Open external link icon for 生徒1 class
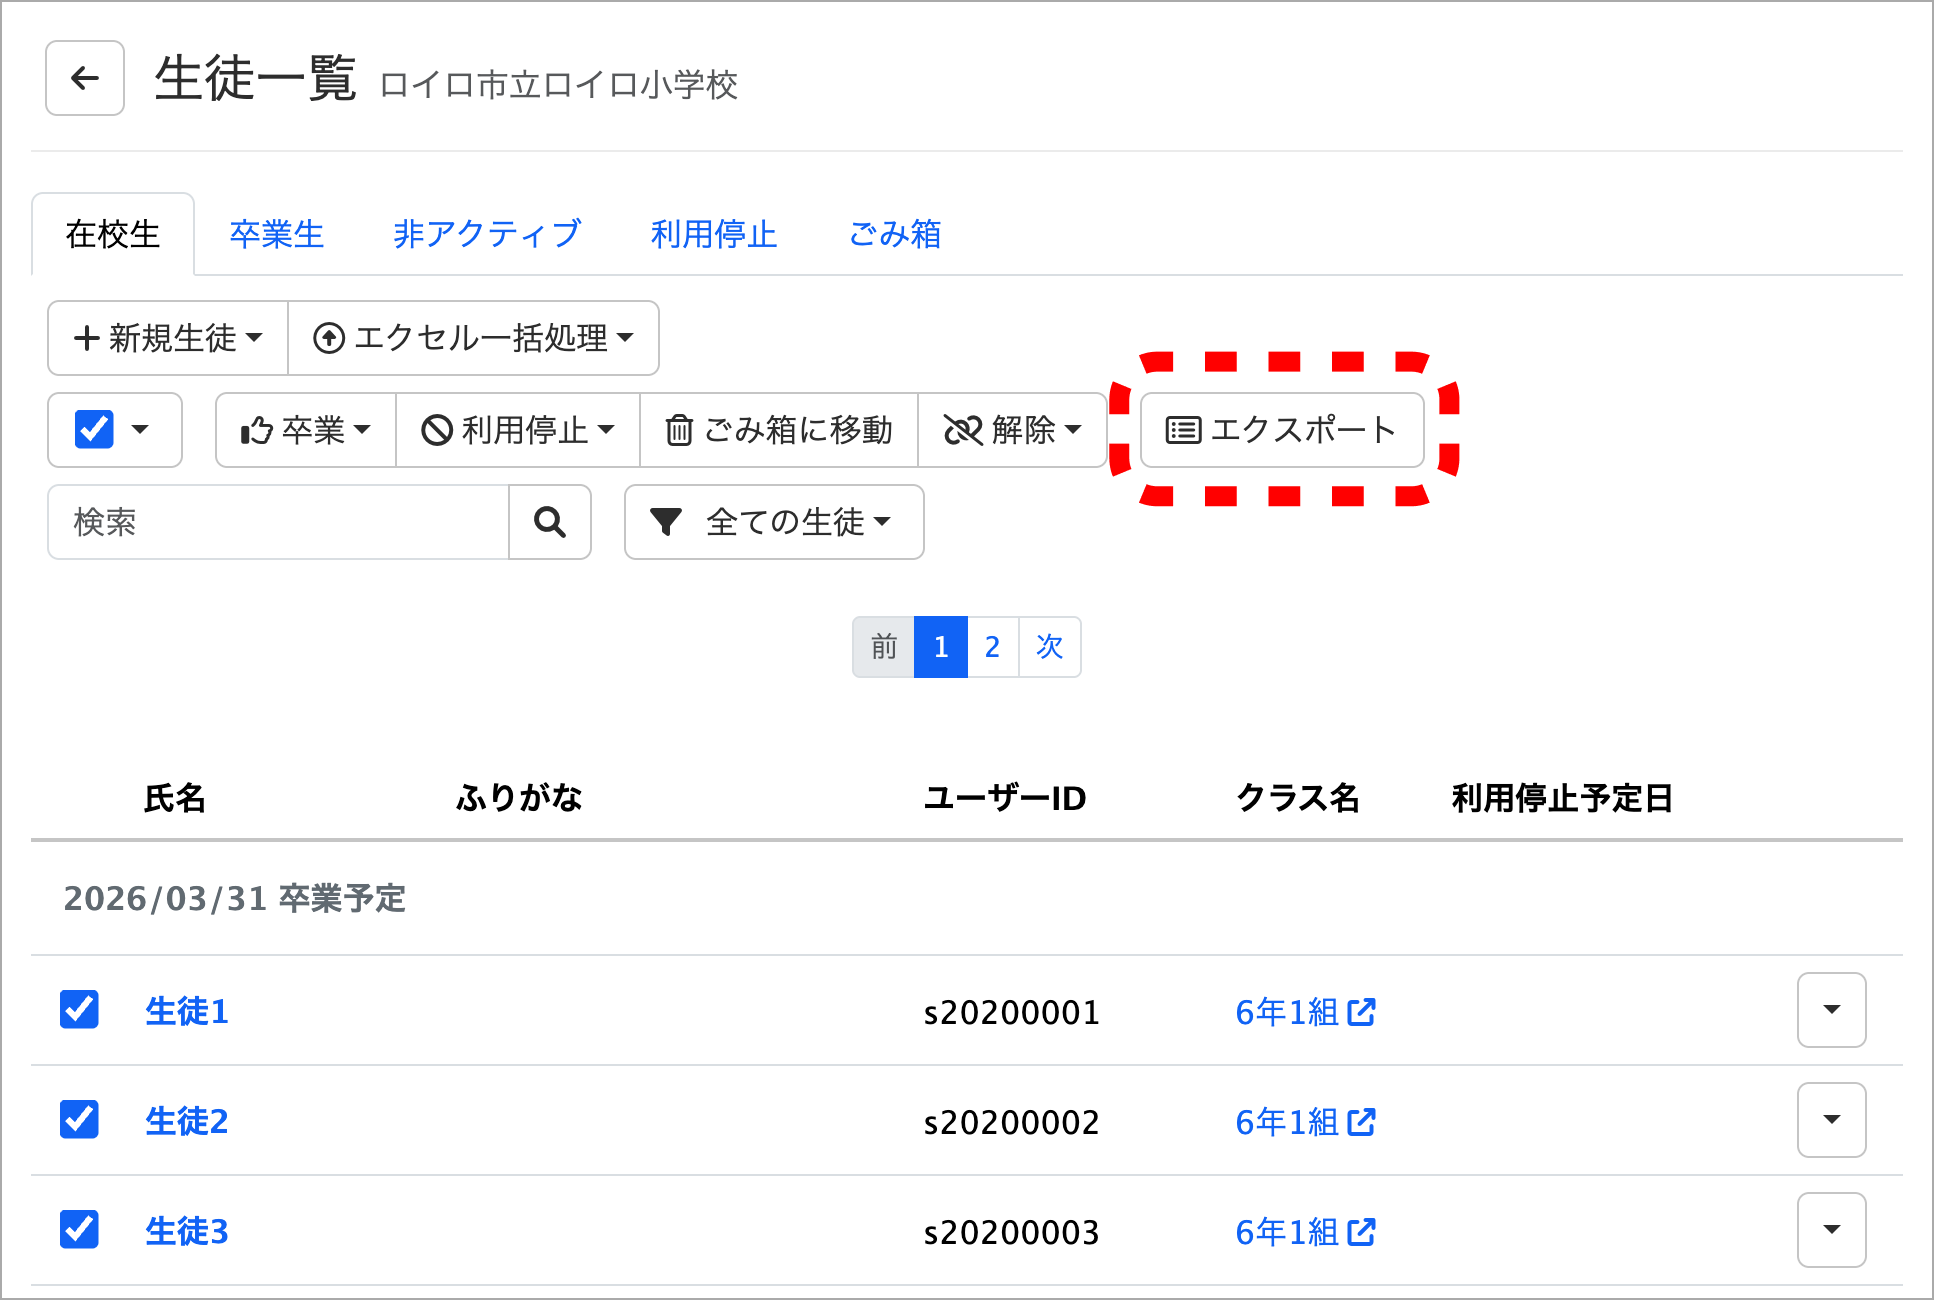Image resolution: width=1934 pixels, height=1300 pixels. 1362,1012
